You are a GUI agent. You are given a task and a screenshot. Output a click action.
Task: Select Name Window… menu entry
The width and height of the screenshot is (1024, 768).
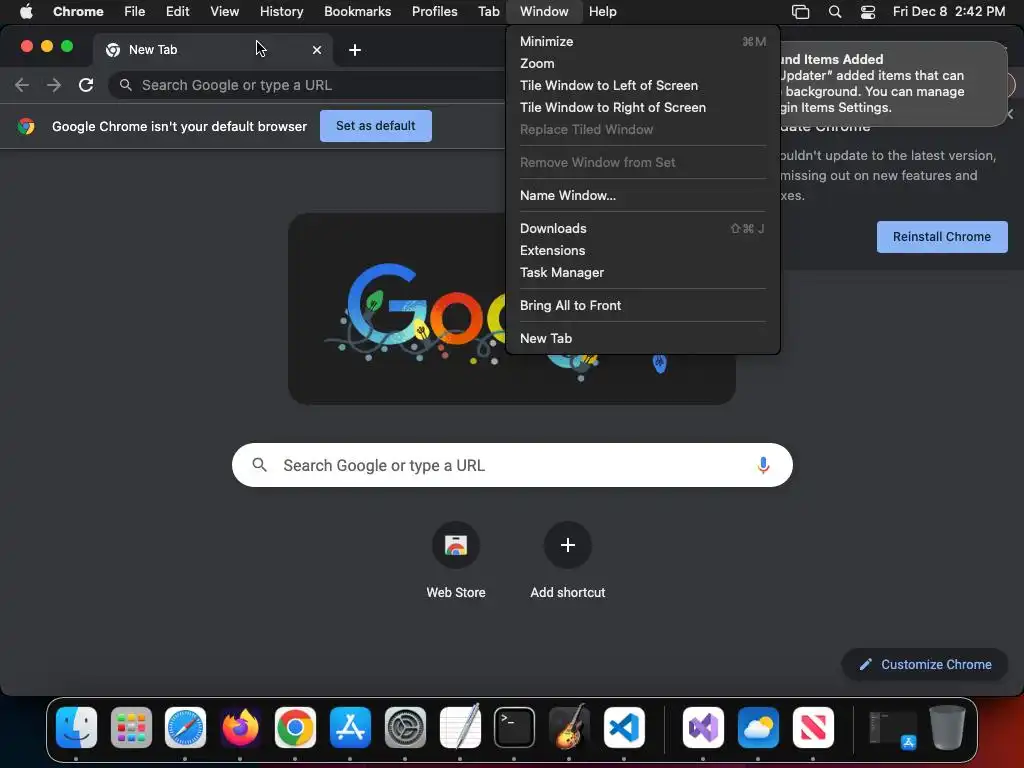pyautogui.click(x=643, y=195)
